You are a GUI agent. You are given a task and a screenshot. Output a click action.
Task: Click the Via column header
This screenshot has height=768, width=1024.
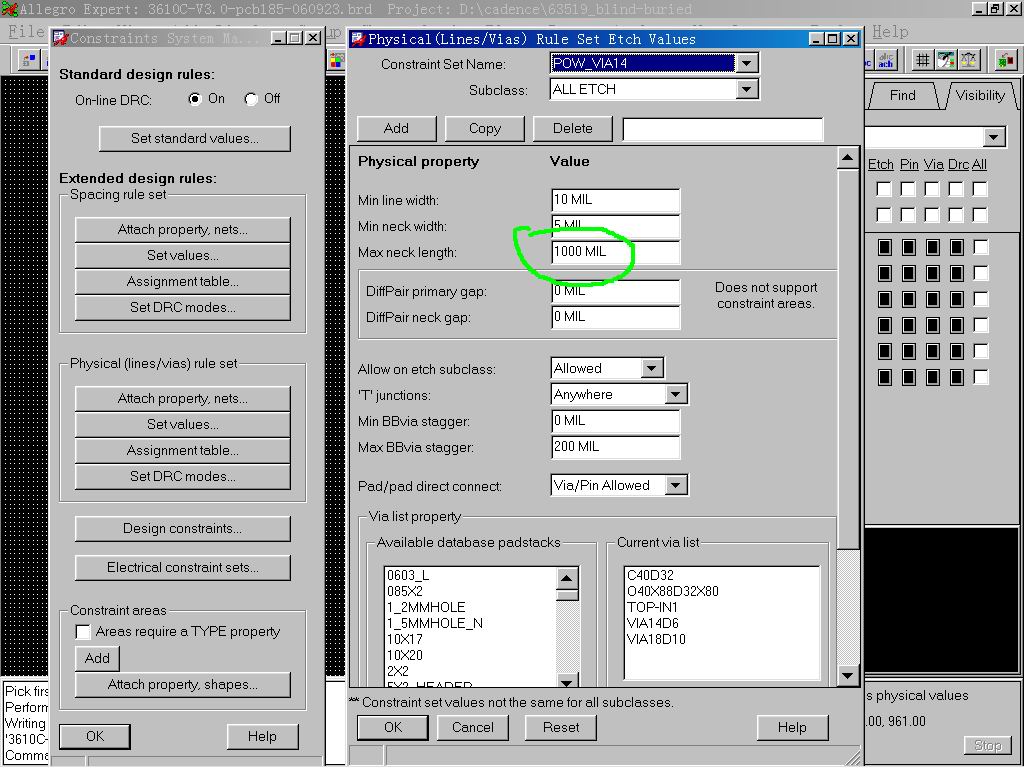[933, 165]
